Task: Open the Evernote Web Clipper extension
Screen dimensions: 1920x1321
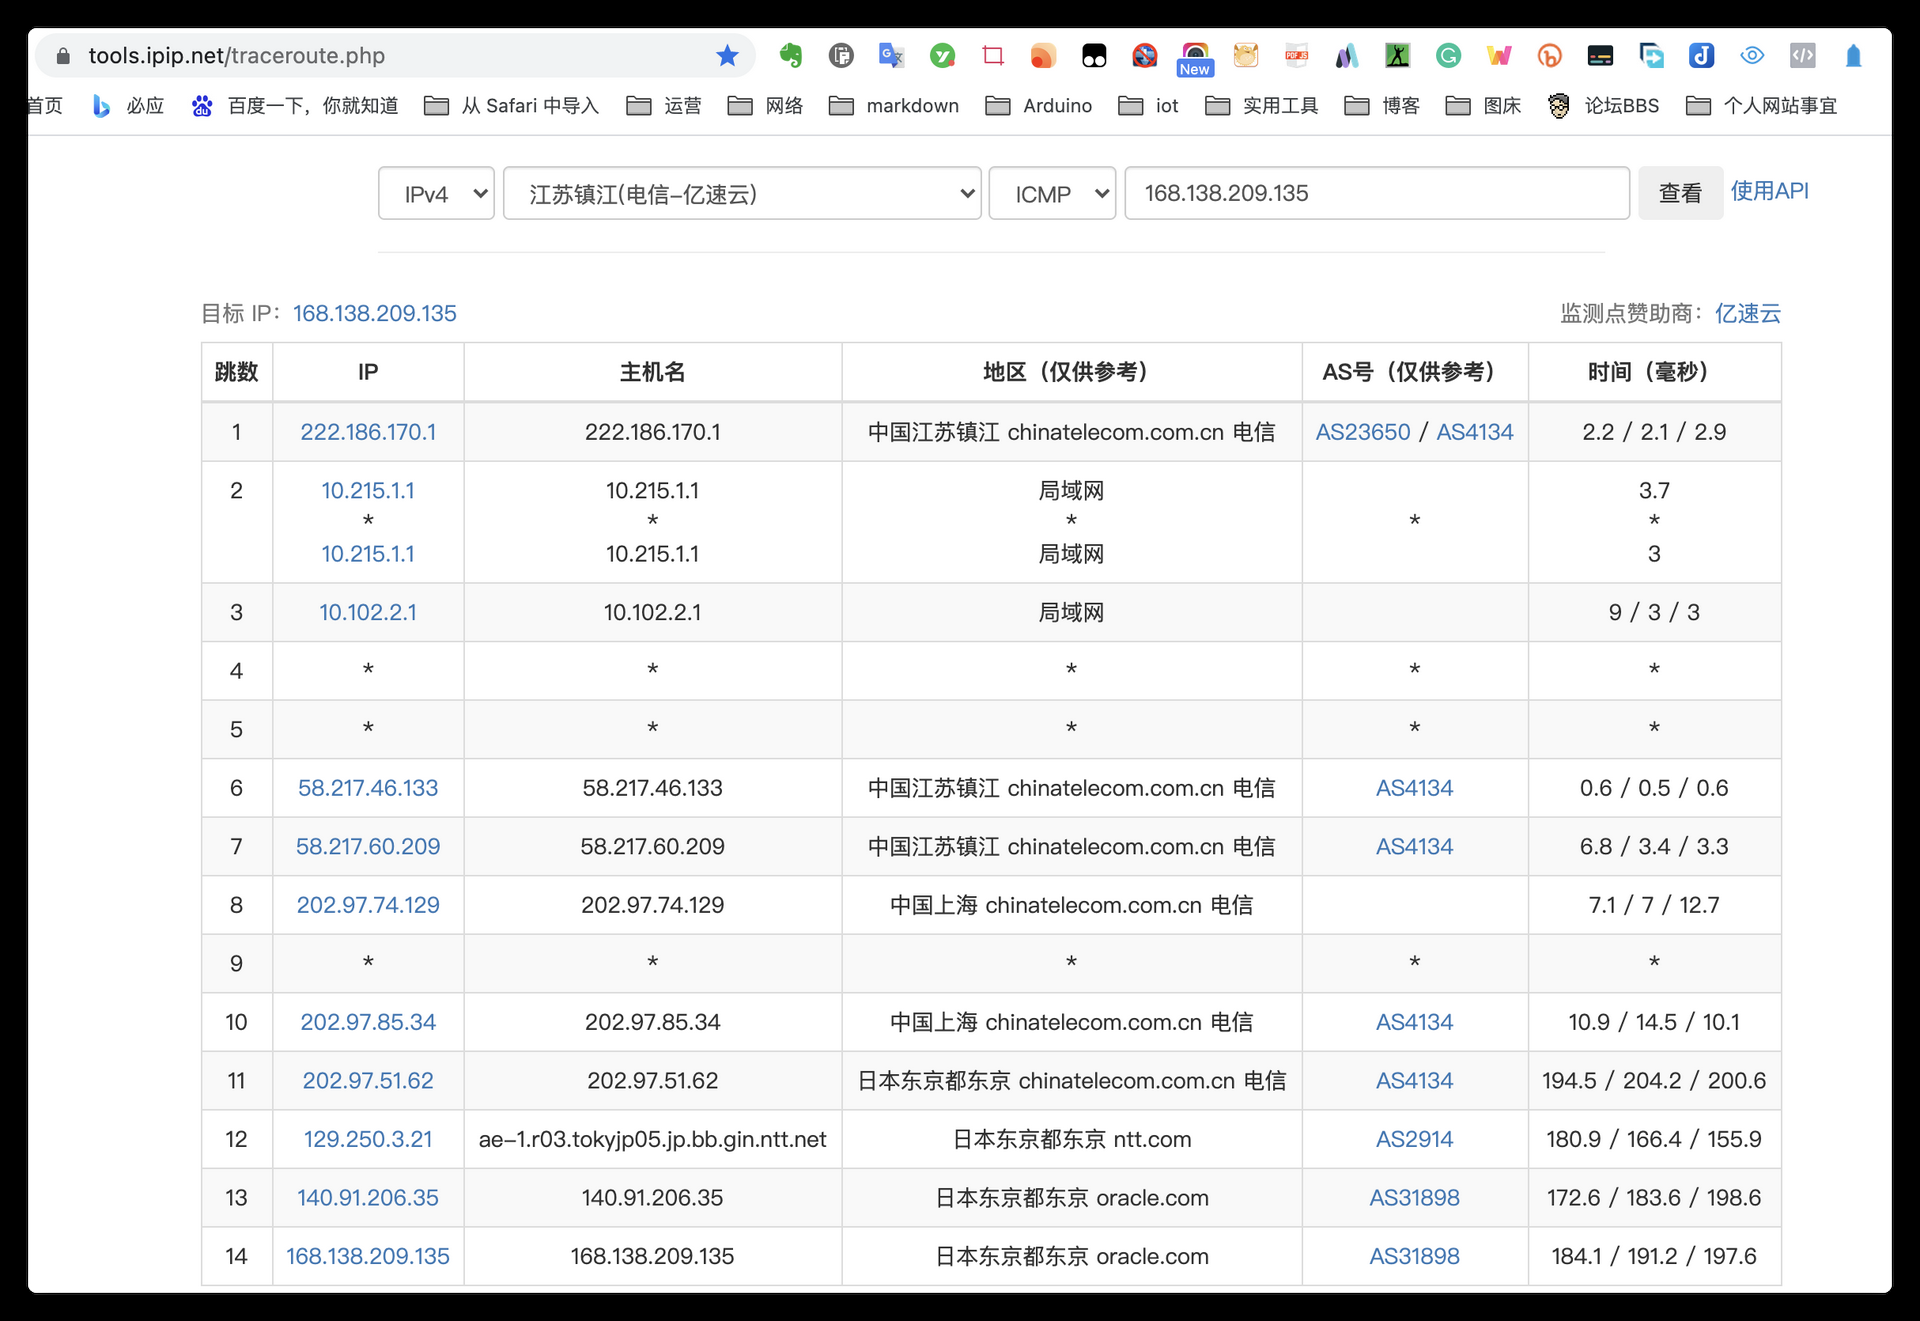Action: tap(791, 55)
